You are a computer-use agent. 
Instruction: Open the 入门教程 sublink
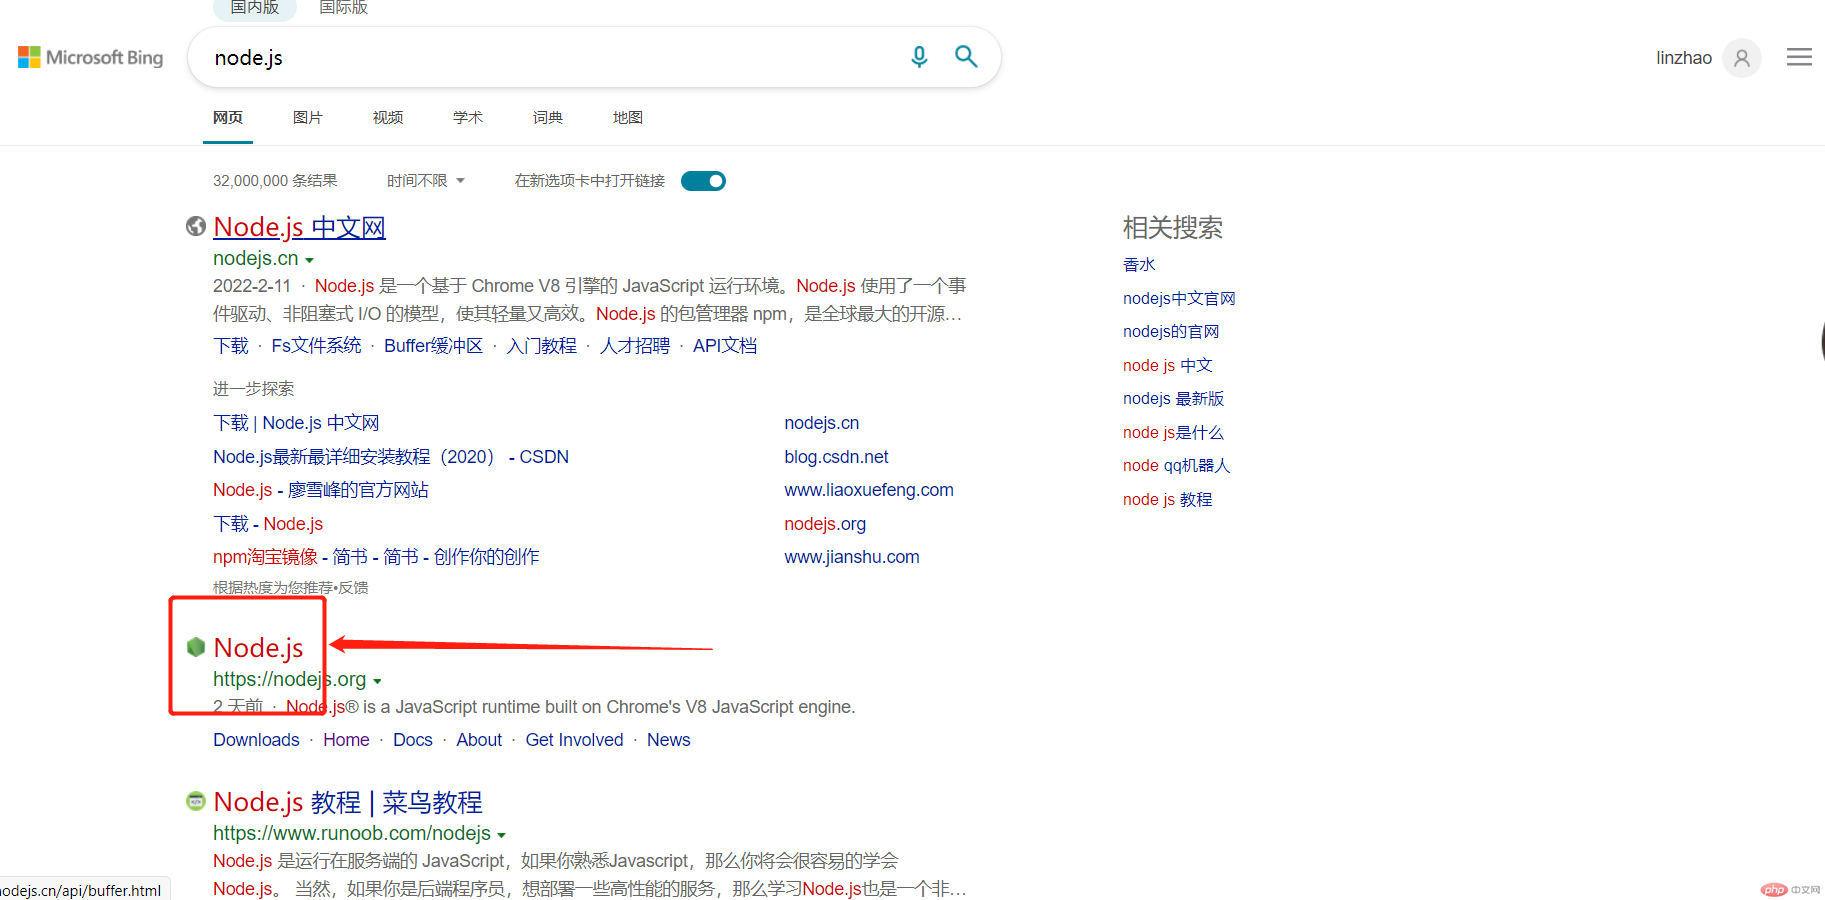pyautogui.click(x=541, y=346)
